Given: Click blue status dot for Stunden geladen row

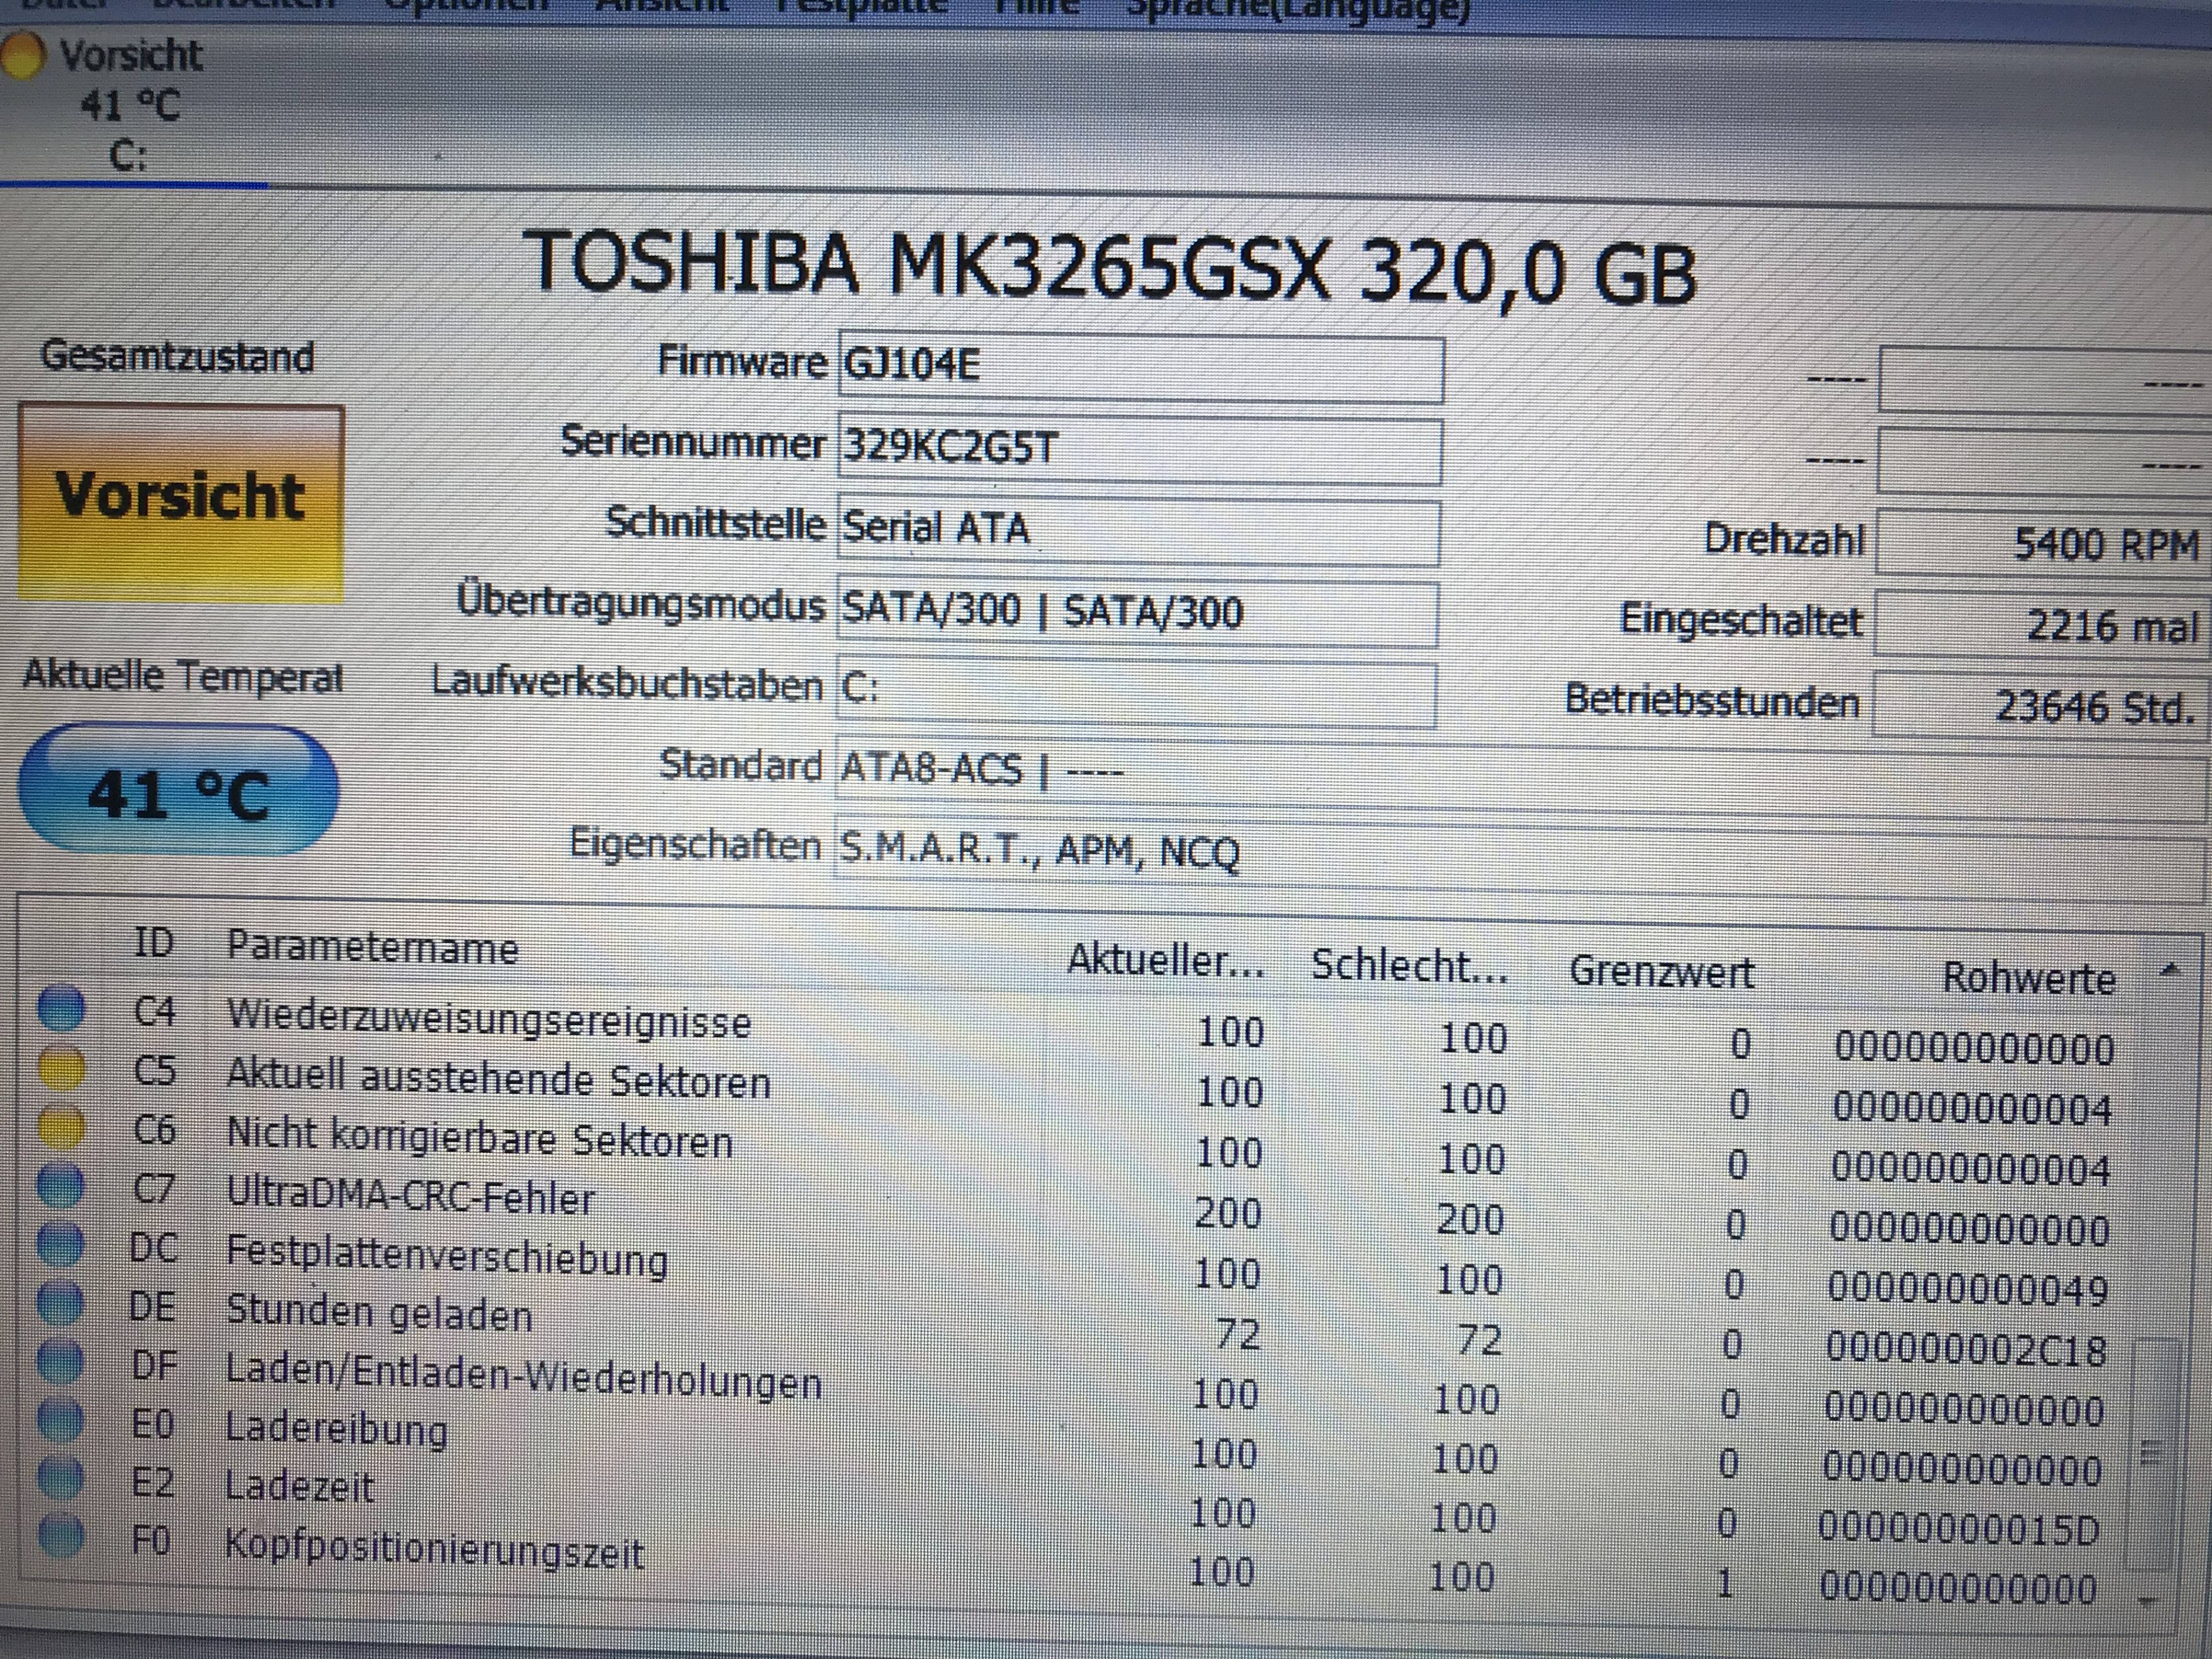Looking at the screenshot, I should pos(61,1302).
